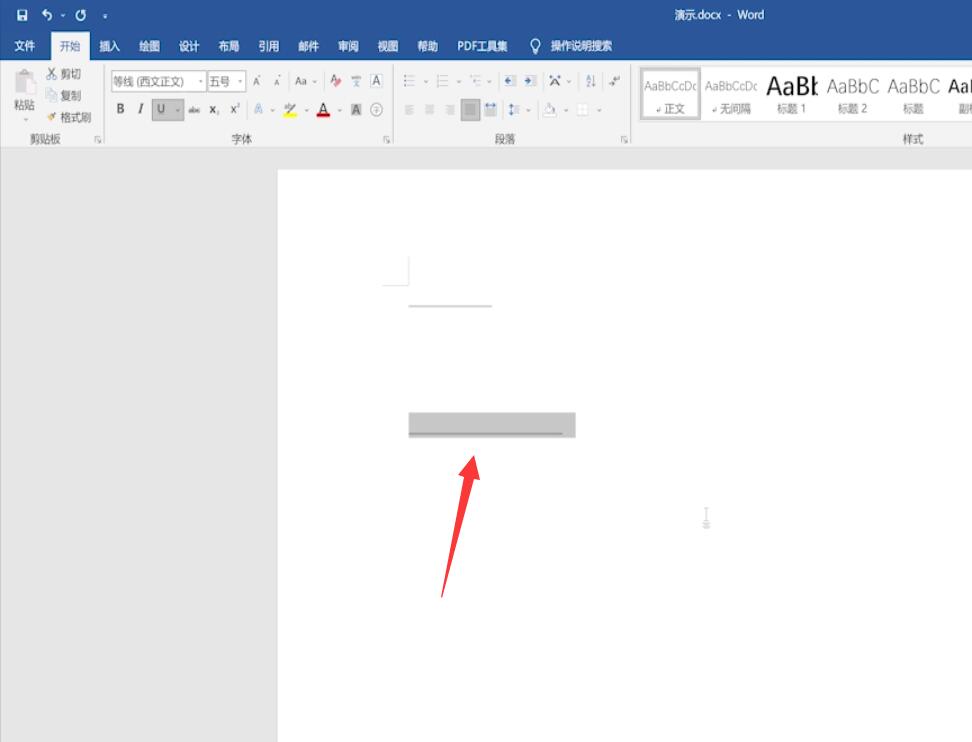Click the Paste (粘贴) button

click(25, 95)
